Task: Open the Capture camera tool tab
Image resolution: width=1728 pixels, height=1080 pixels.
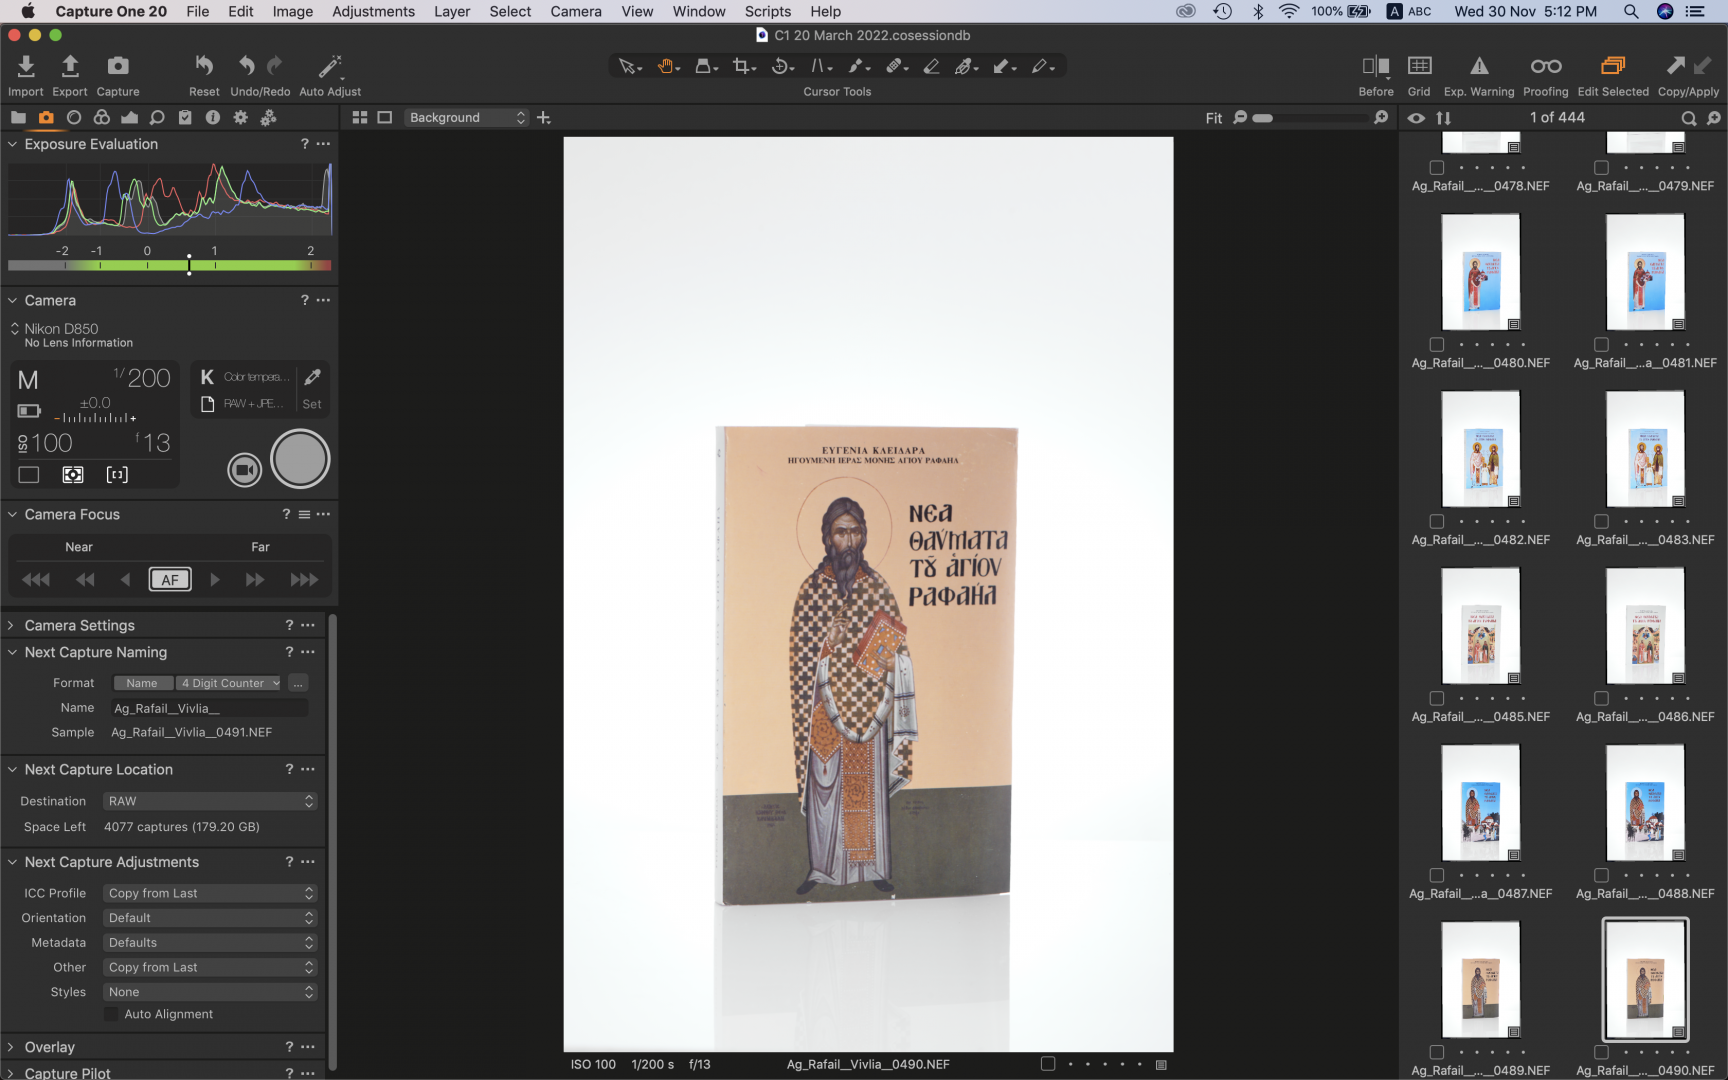Action: click(46, 117)
